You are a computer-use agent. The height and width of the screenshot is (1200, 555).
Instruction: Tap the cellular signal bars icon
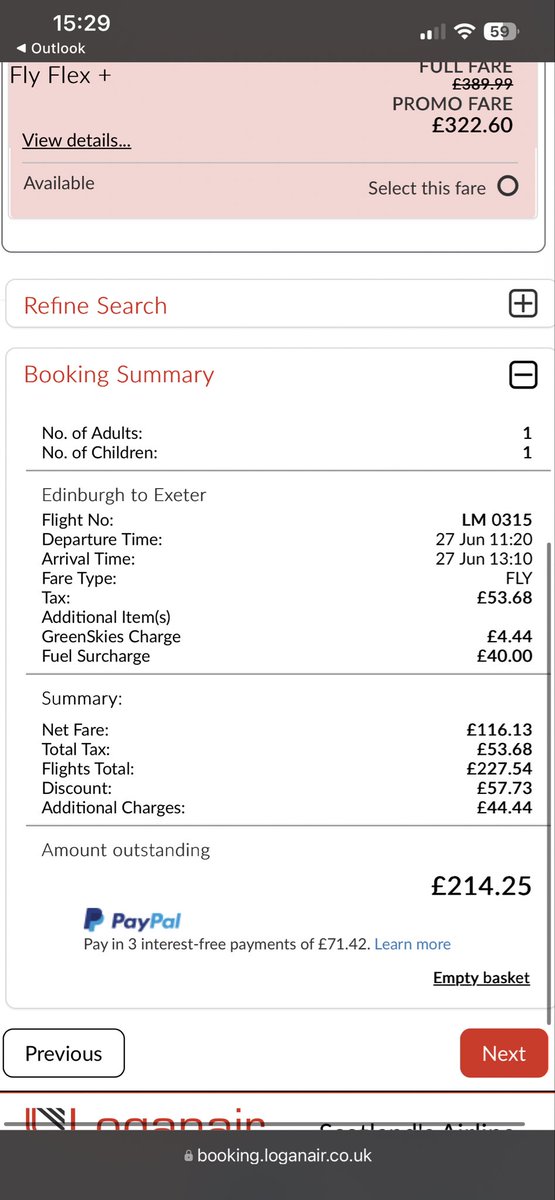point(432,32)
